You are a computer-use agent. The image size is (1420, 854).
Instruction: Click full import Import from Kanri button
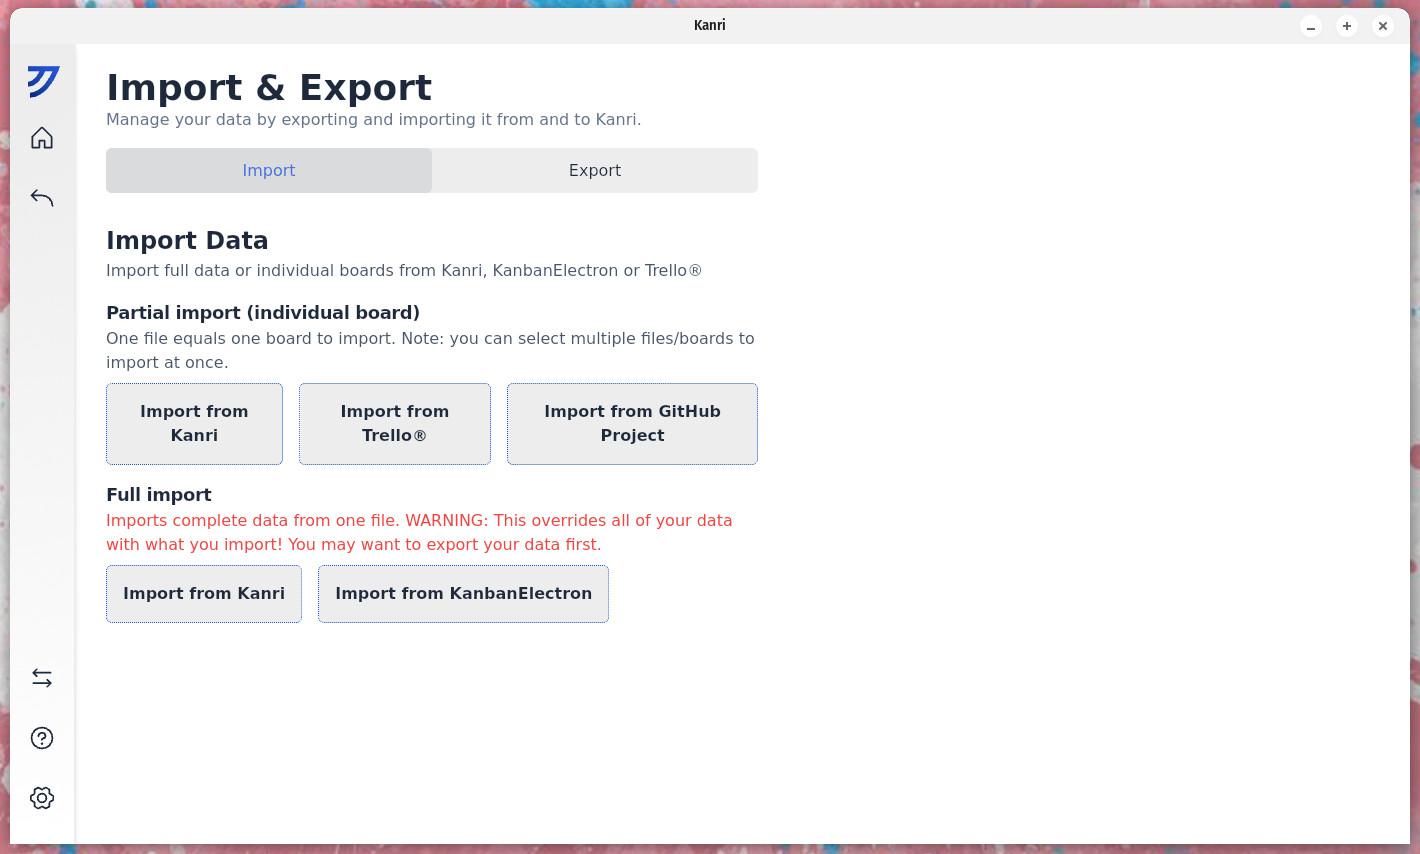tap(204, 594)
